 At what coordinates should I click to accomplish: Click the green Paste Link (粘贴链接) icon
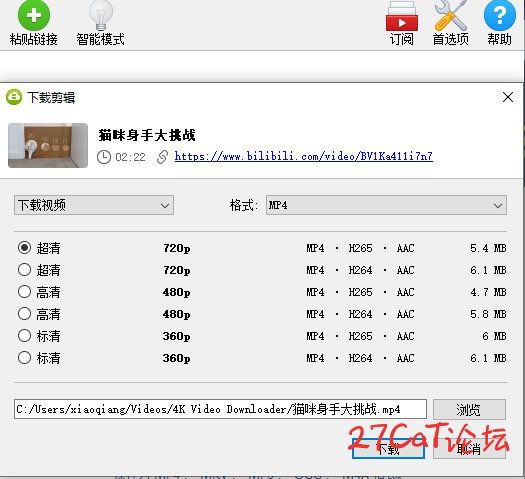point(34,16)
